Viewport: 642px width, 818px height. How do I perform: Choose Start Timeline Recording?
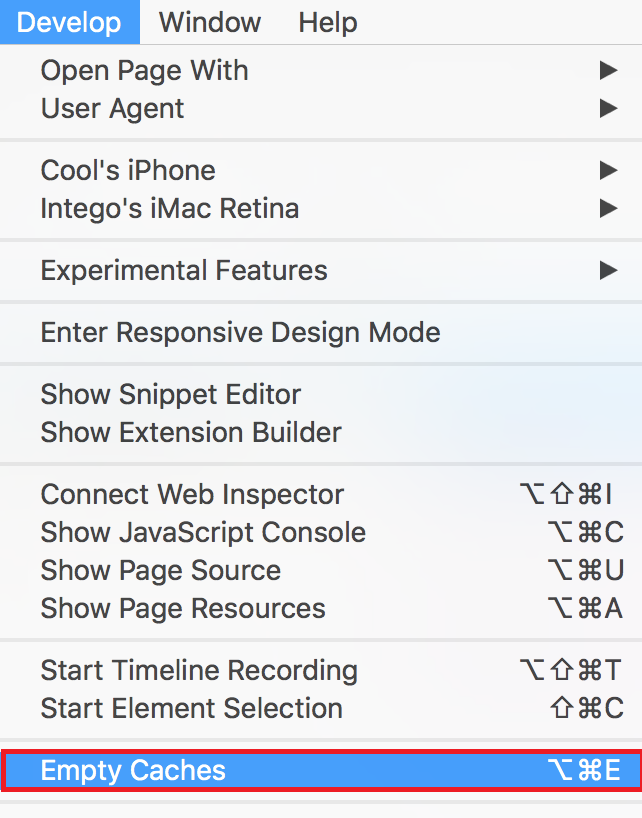(198, 670)
